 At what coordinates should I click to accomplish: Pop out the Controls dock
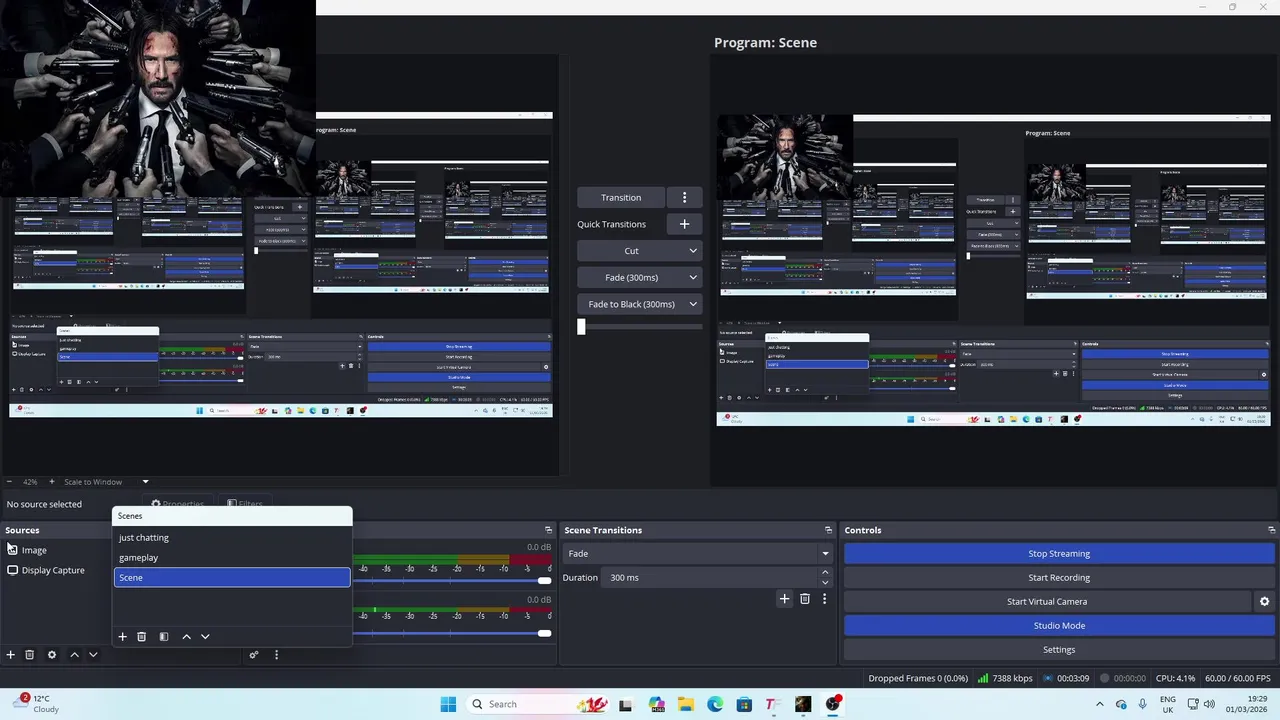point(1272,530)
